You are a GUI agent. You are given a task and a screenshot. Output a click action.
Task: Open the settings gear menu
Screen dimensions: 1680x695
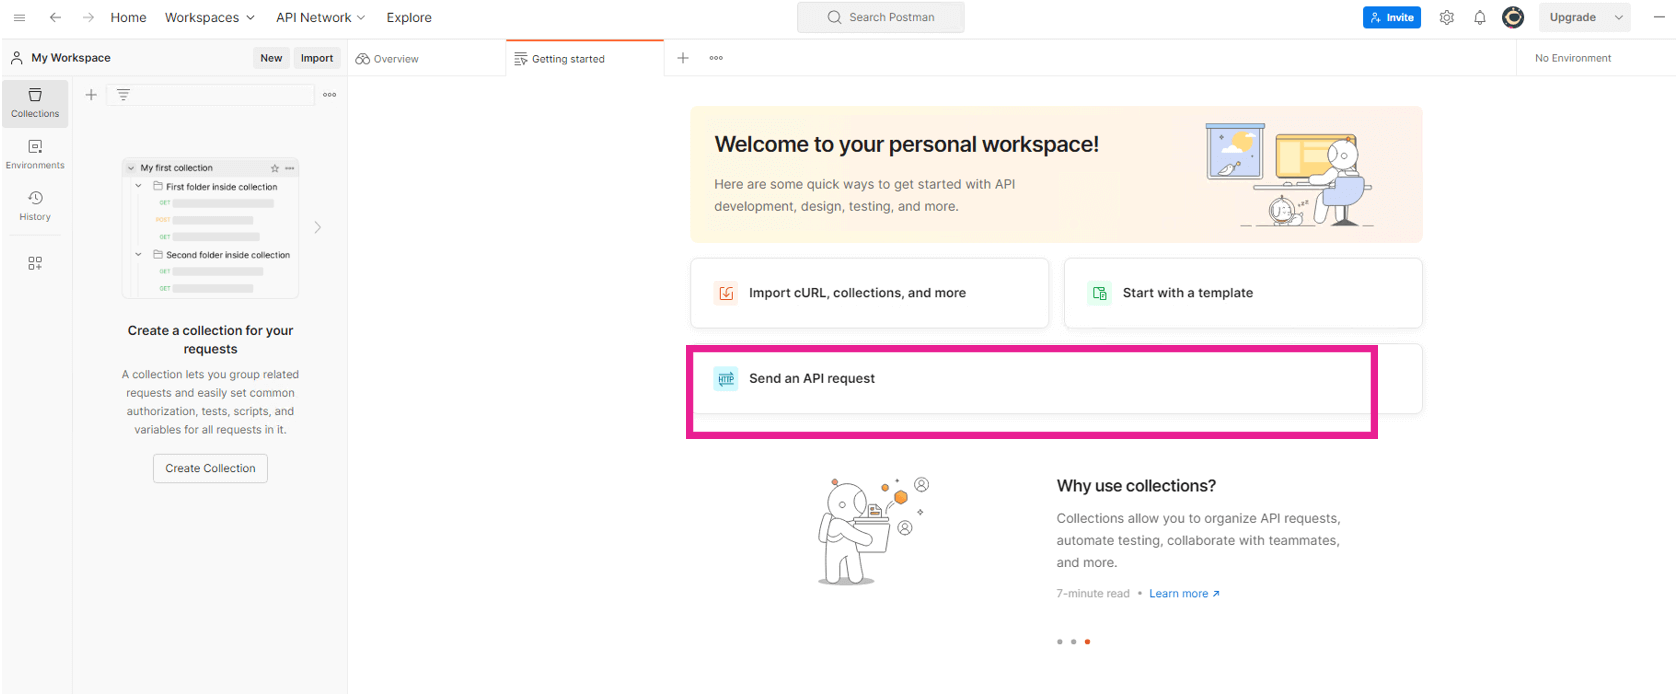coord(1446,18)
